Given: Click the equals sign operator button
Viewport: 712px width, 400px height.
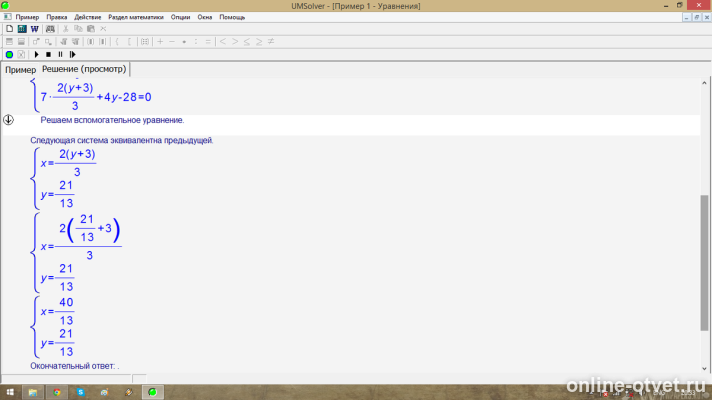Looking at the screenshot, I should [208, 41].
